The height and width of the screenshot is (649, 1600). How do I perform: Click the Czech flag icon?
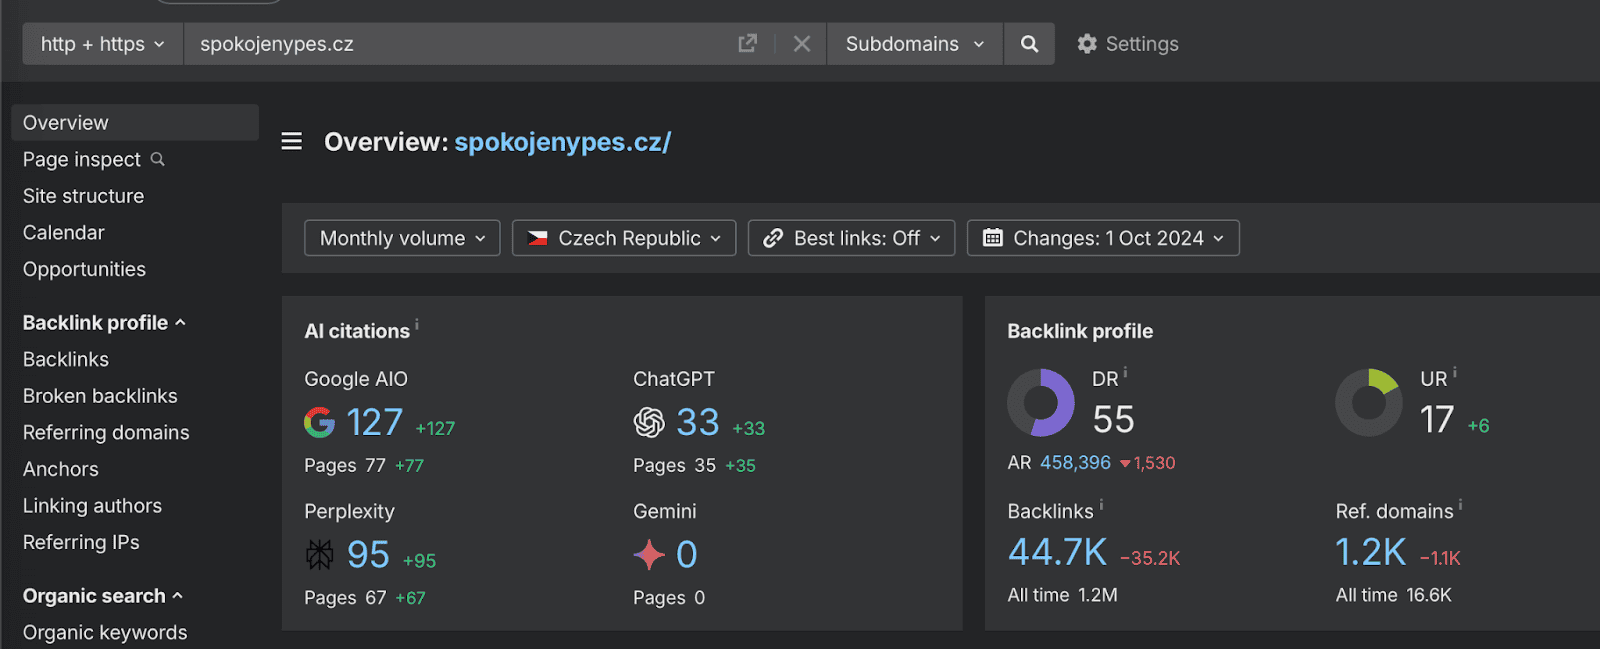click(x=538, y=238)
